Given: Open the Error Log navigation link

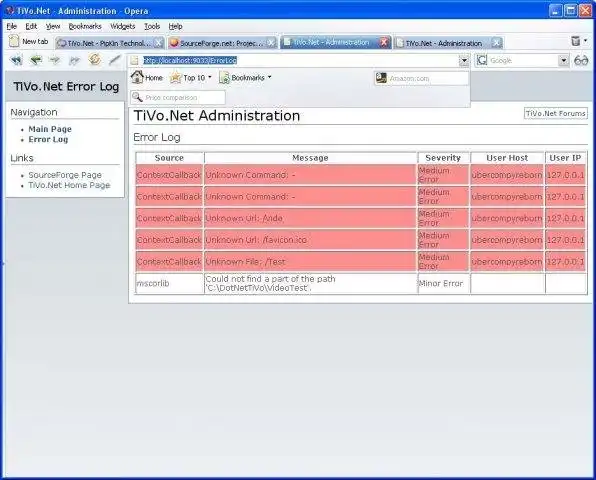Looking at the screenshot, I should 48,139.
